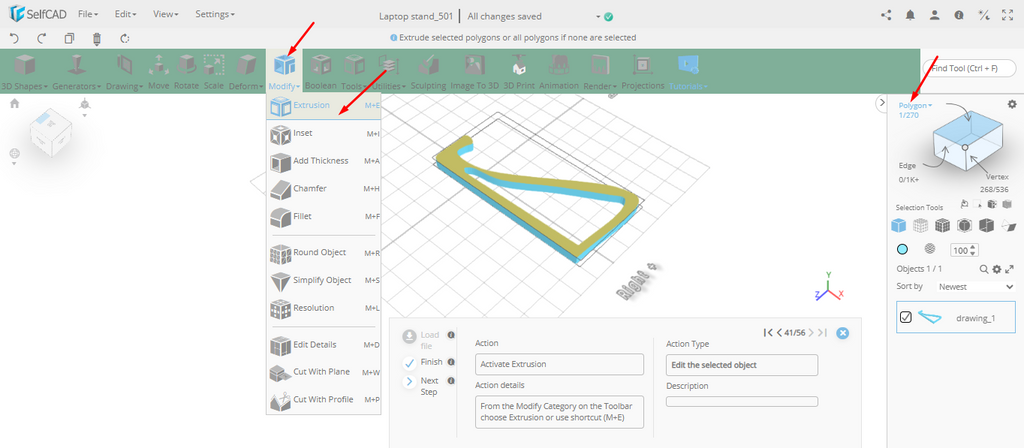Open the File menu dropdown

[x=88, y=15]
